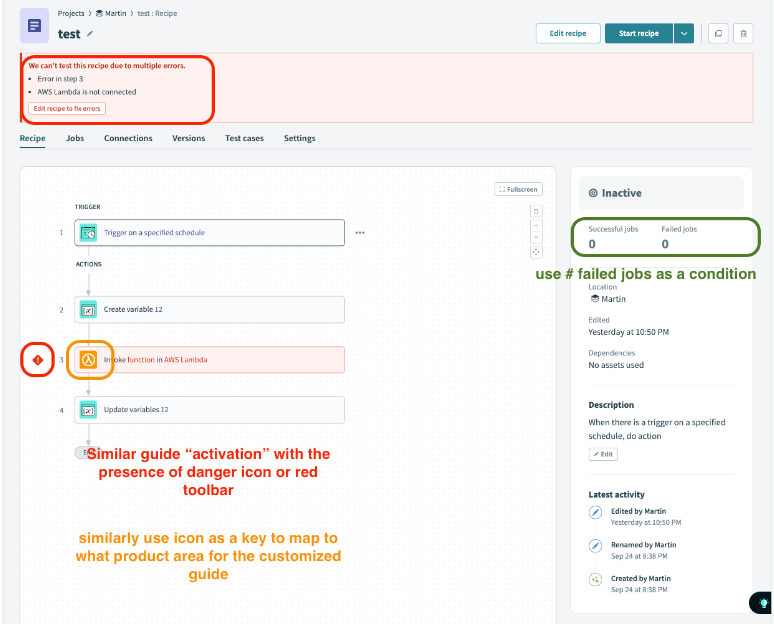Click the copy recipe icon in the header
Screen dimensions: 774x624
717,33
